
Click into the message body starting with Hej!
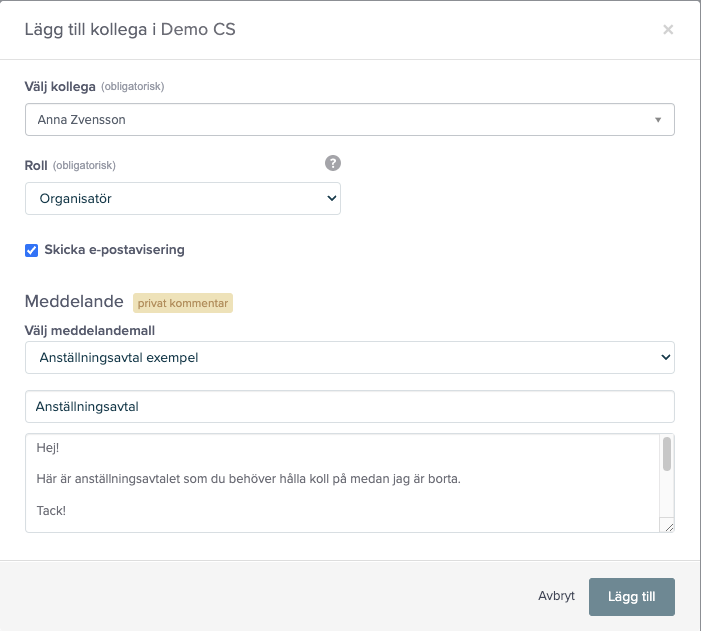click(x=340, y=480)
